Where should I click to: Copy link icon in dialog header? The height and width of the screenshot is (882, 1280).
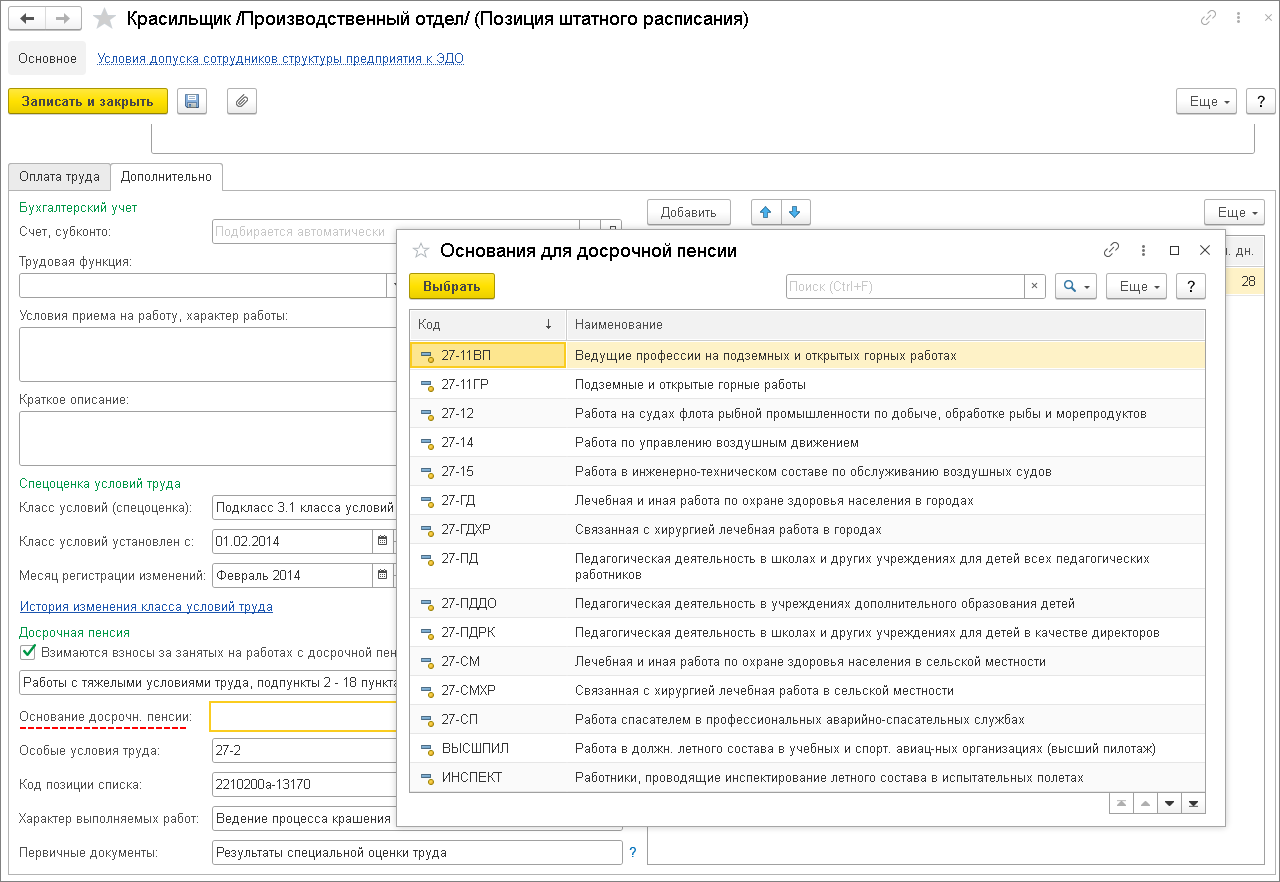[x=1111, y=250]
